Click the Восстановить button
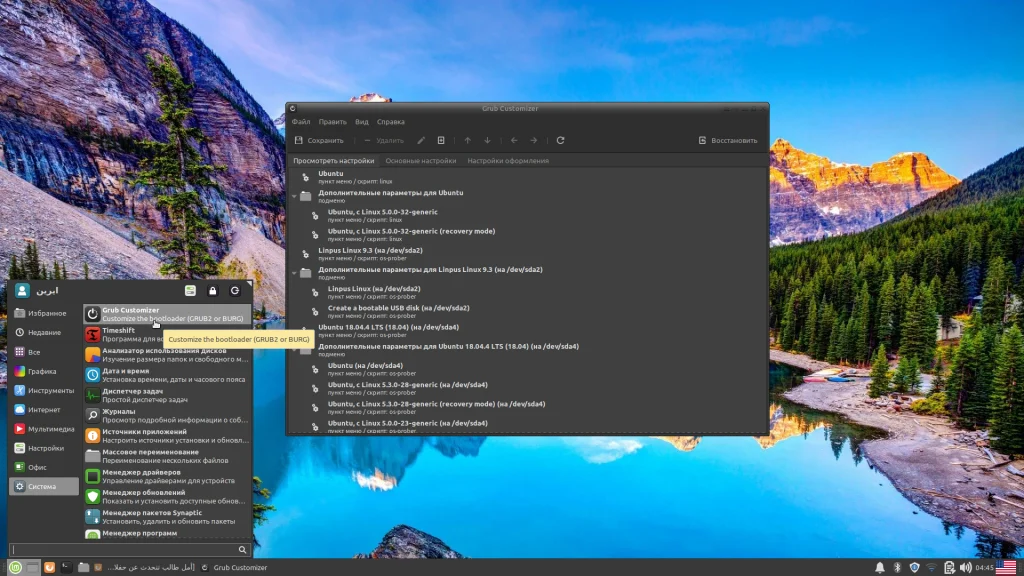 pyautogui.click(x=728, y=141)
